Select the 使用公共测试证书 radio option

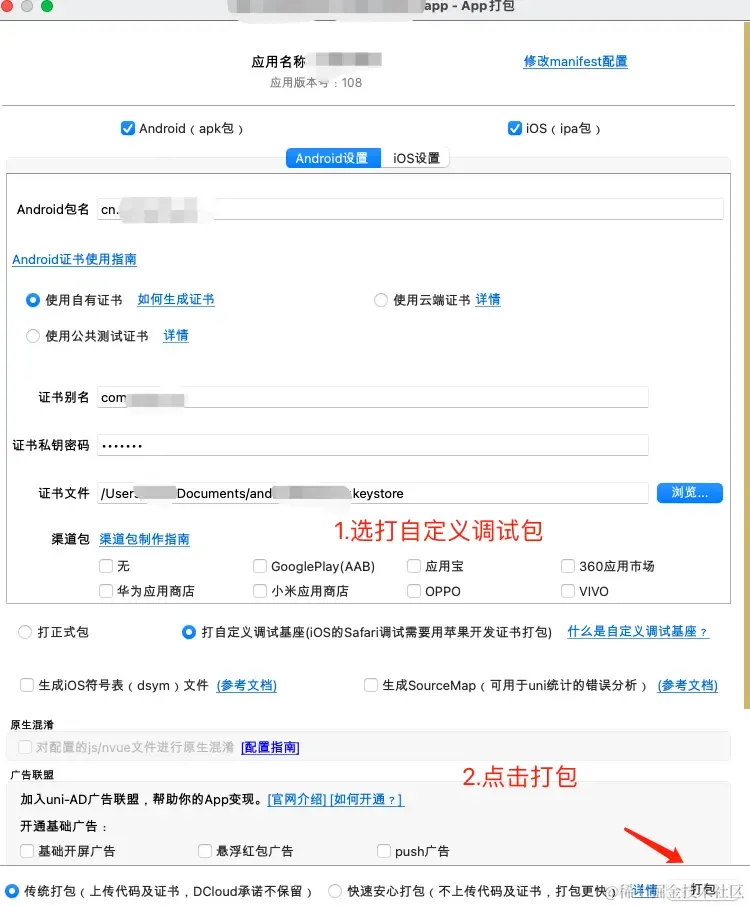pos(33,336)
